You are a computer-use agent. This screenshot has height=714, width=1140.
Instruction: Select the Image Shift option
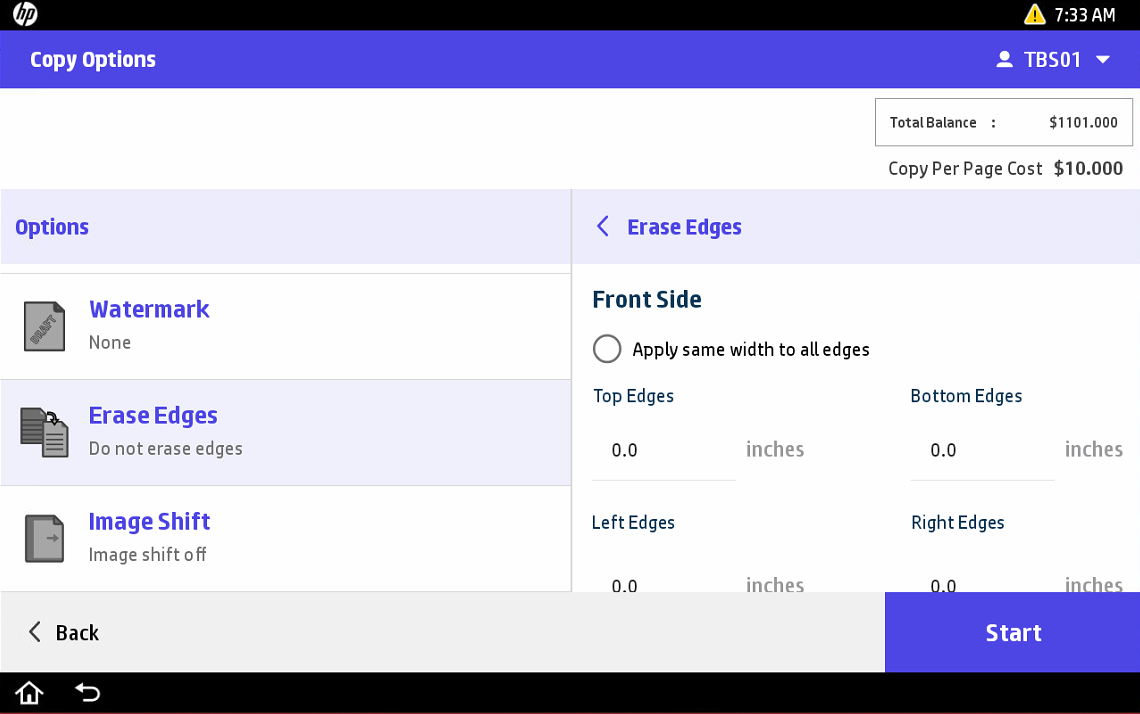149,522
